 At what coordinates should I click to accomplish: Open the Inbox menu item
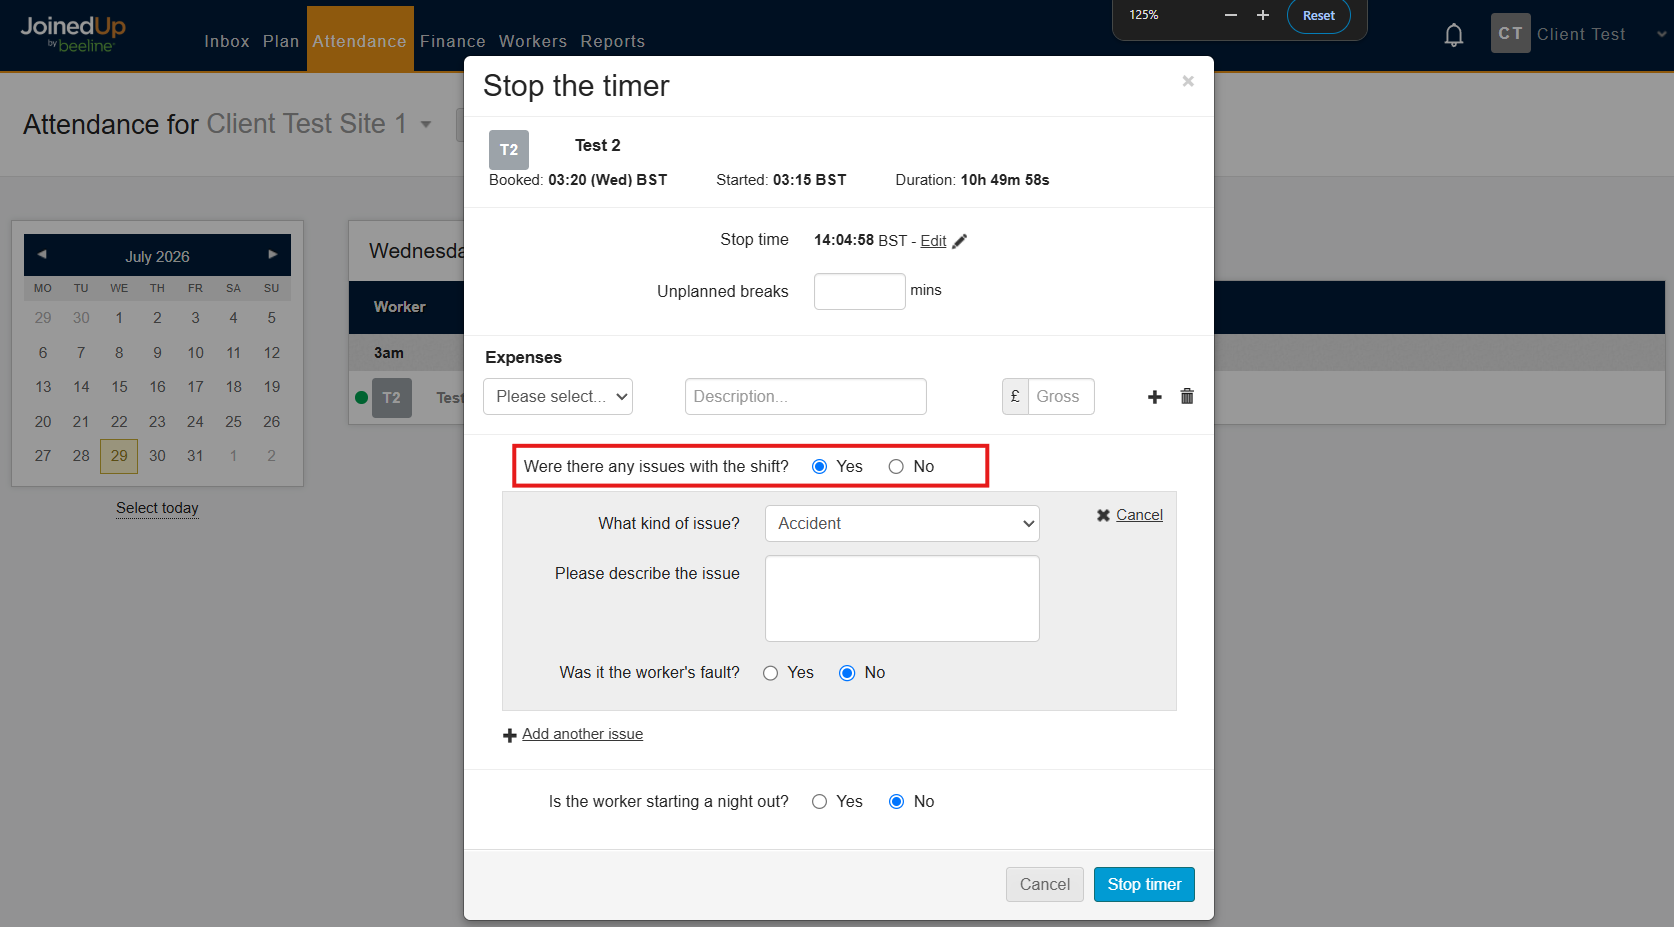coord(227,41)
